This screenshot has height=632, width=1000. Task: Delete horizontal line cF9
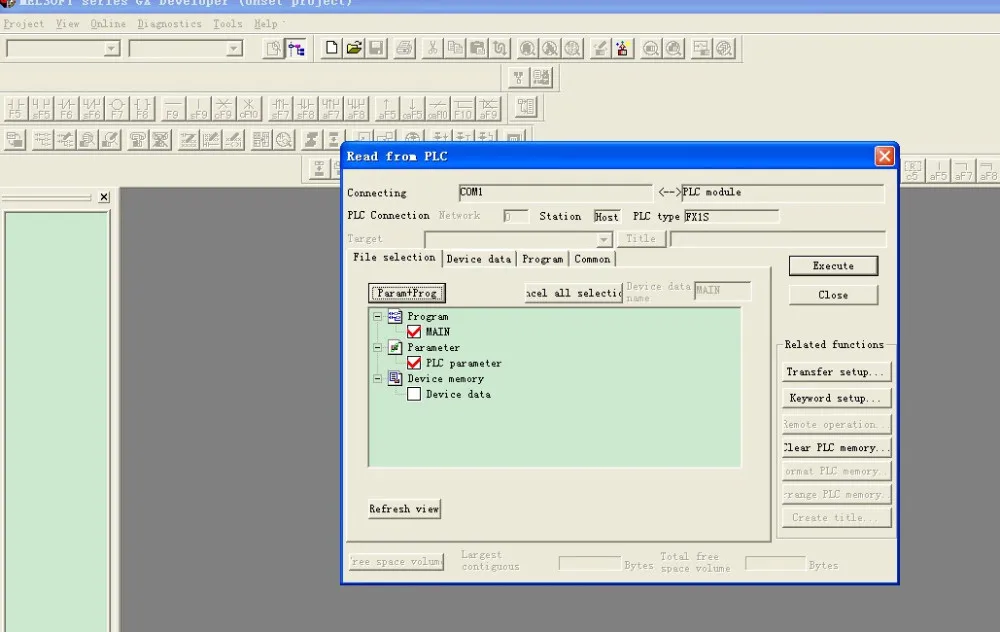pos(223,108)
